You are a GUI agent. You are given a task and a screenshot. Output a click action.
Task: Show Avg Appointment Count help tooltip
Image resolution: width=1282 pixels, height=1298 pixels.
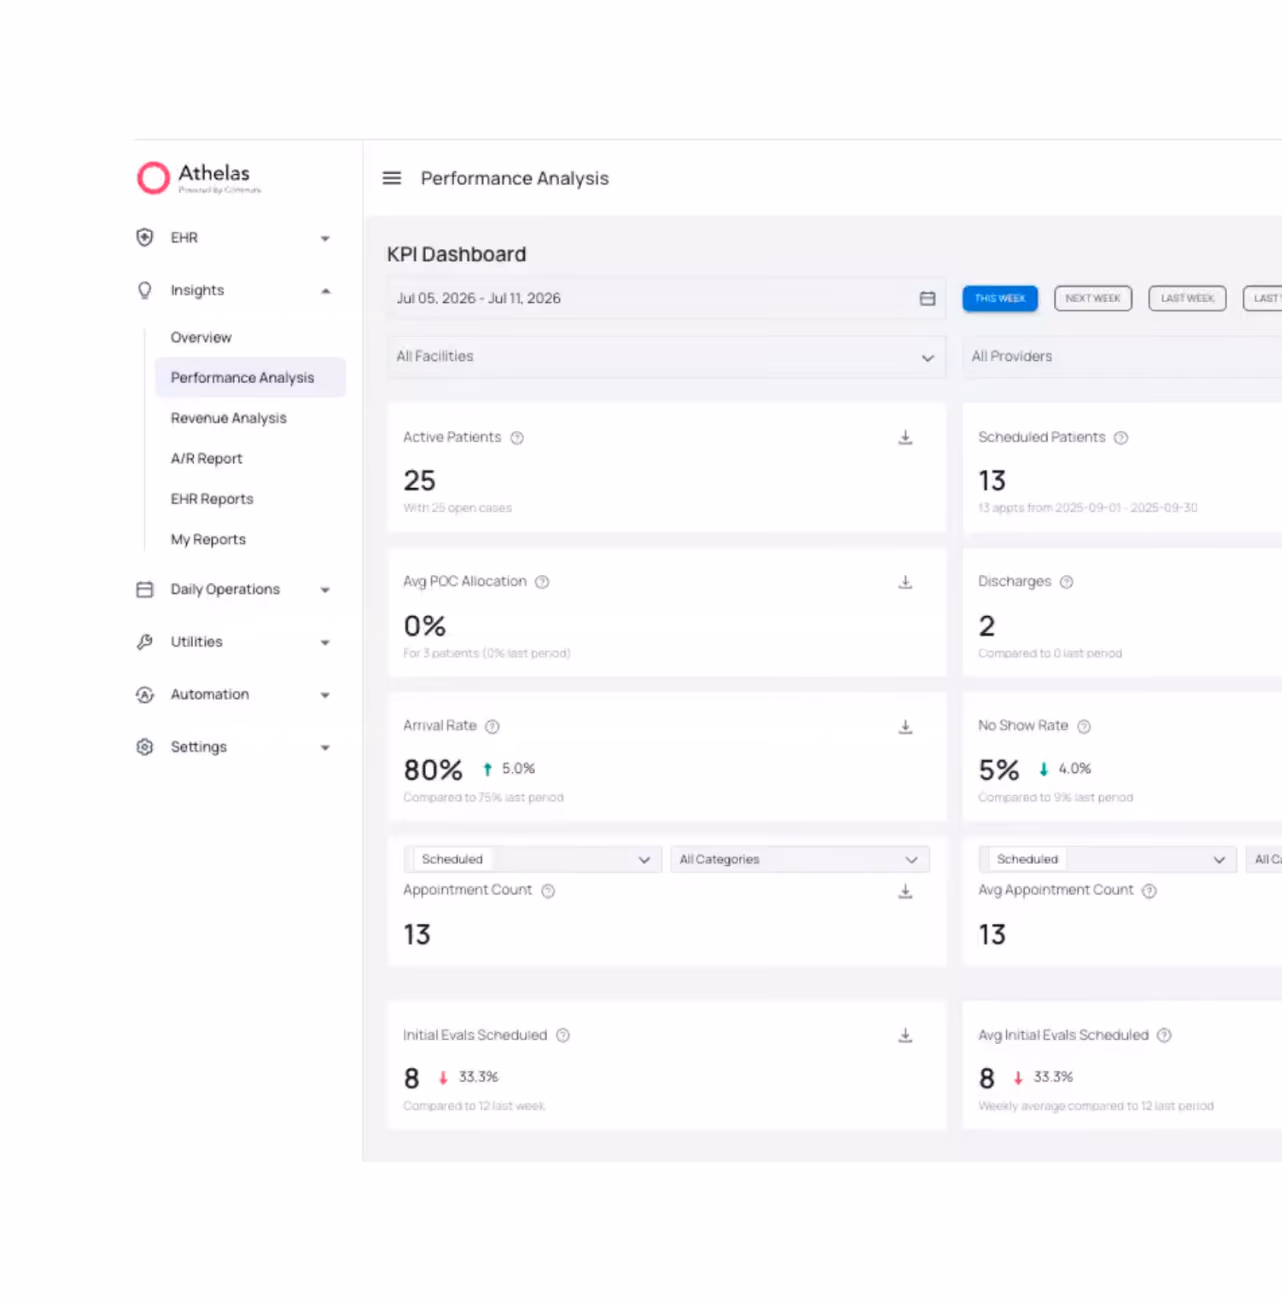click(x=1149, y=891)
